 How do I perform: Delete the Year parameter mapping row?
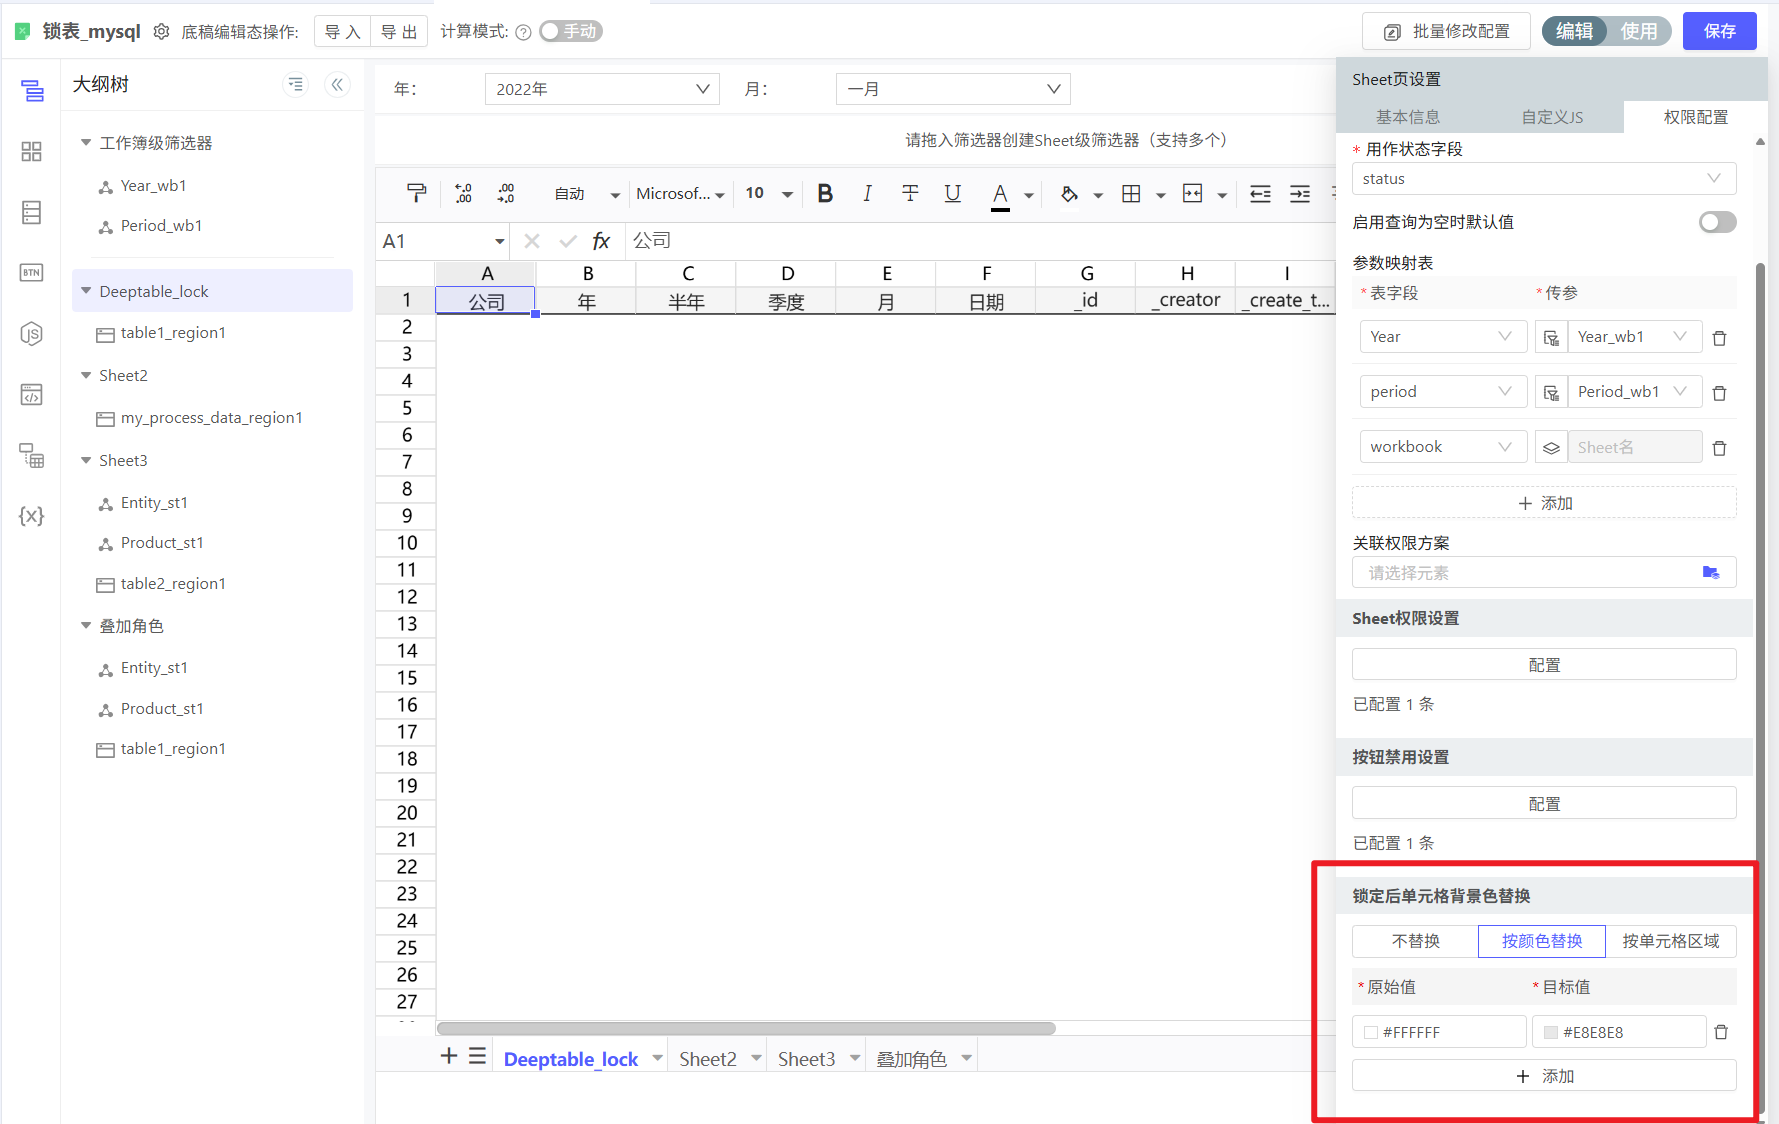click(1719, 338)
